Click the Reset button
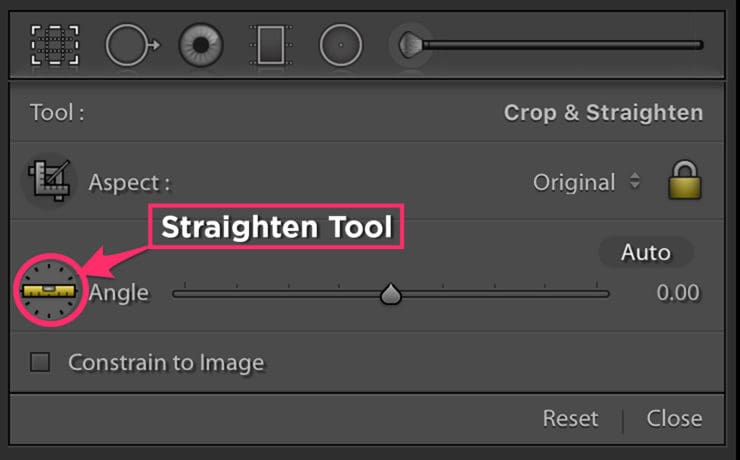 pos(571,418)
